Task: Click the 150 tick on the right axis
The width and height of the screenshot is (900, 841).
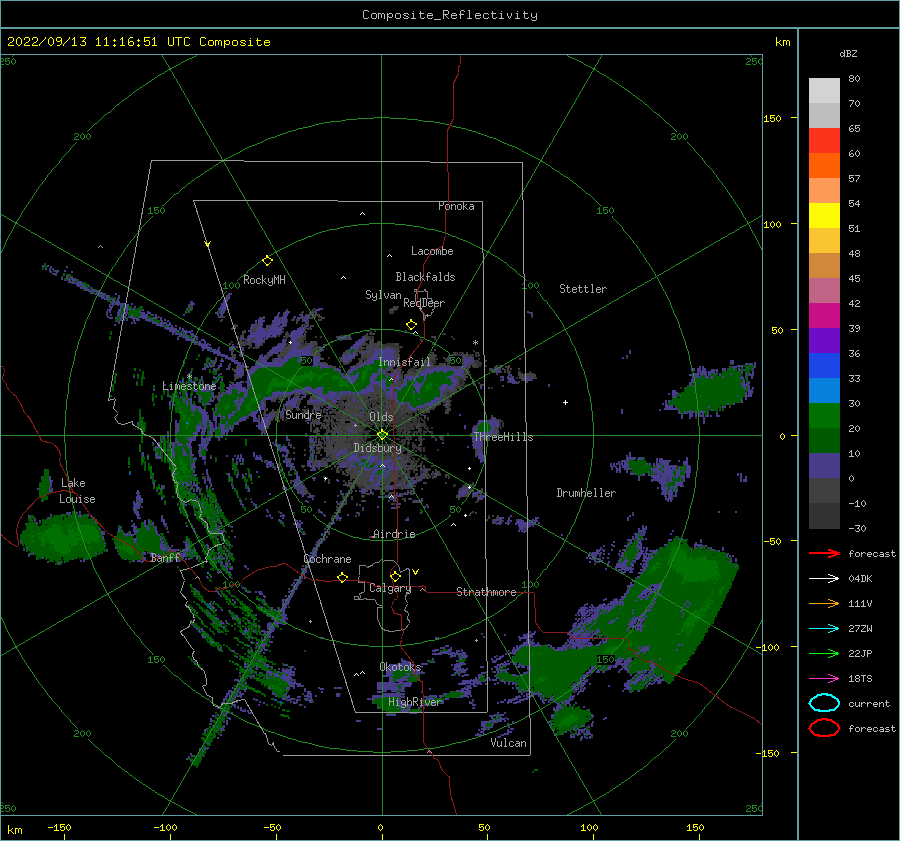Action: (x=772, y=118)
